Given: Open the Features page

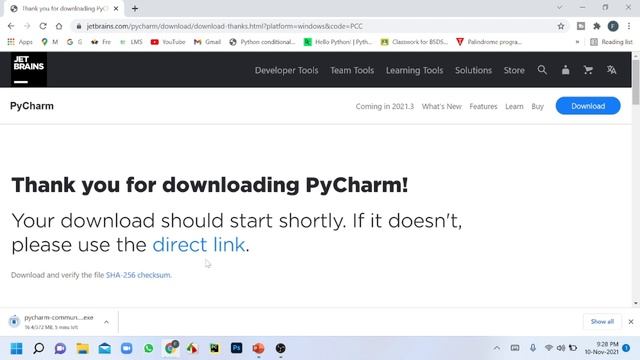Looking at the screenshot, I should (483, 107).
